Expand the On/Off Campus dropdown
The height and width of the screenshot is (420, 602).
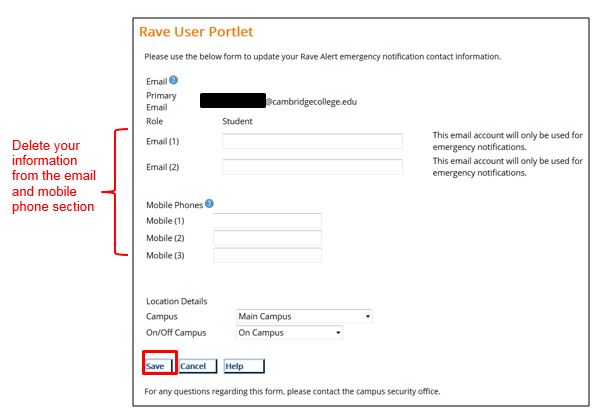pos(289,332)
